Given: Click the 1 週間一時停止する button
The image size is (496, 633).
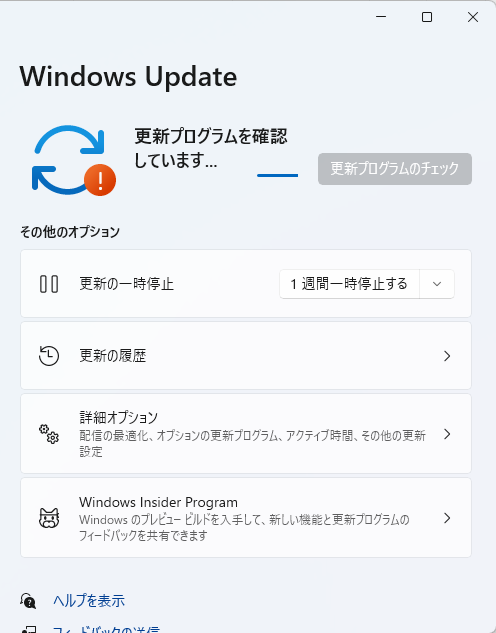Looking at the screenshot, I should [350, 284].
